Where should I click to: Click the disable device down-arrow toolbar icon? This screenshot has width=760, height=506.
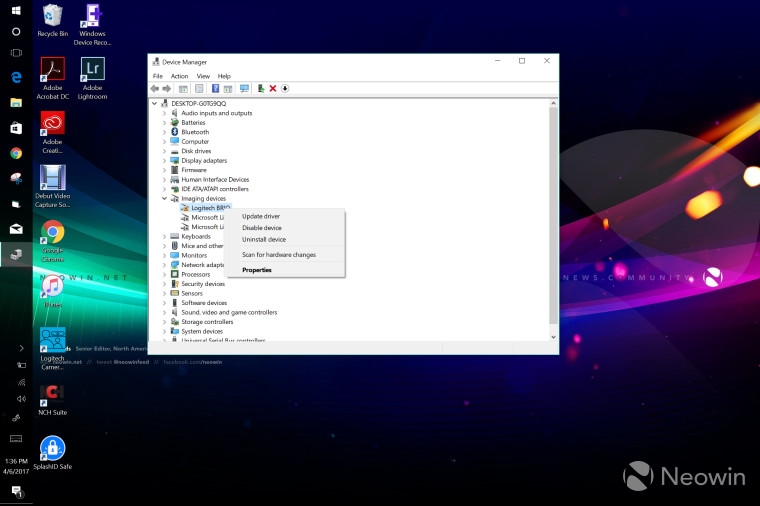pos(285,88)
